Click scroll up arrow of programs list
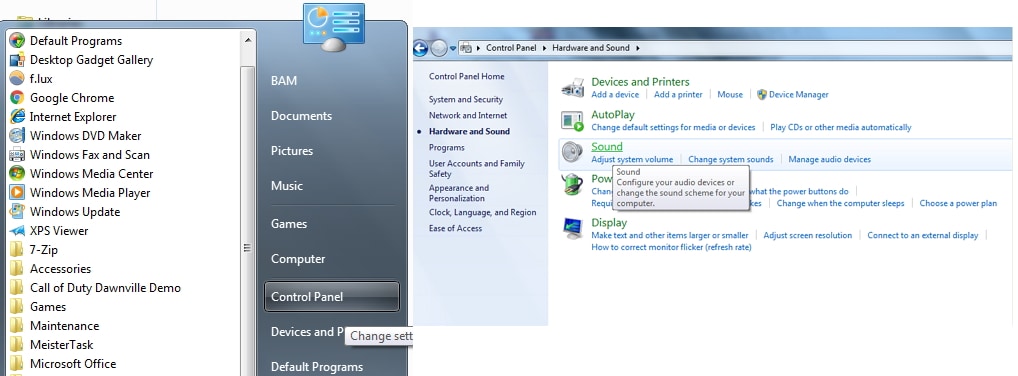1018x376 pixels. coord(247,40)
